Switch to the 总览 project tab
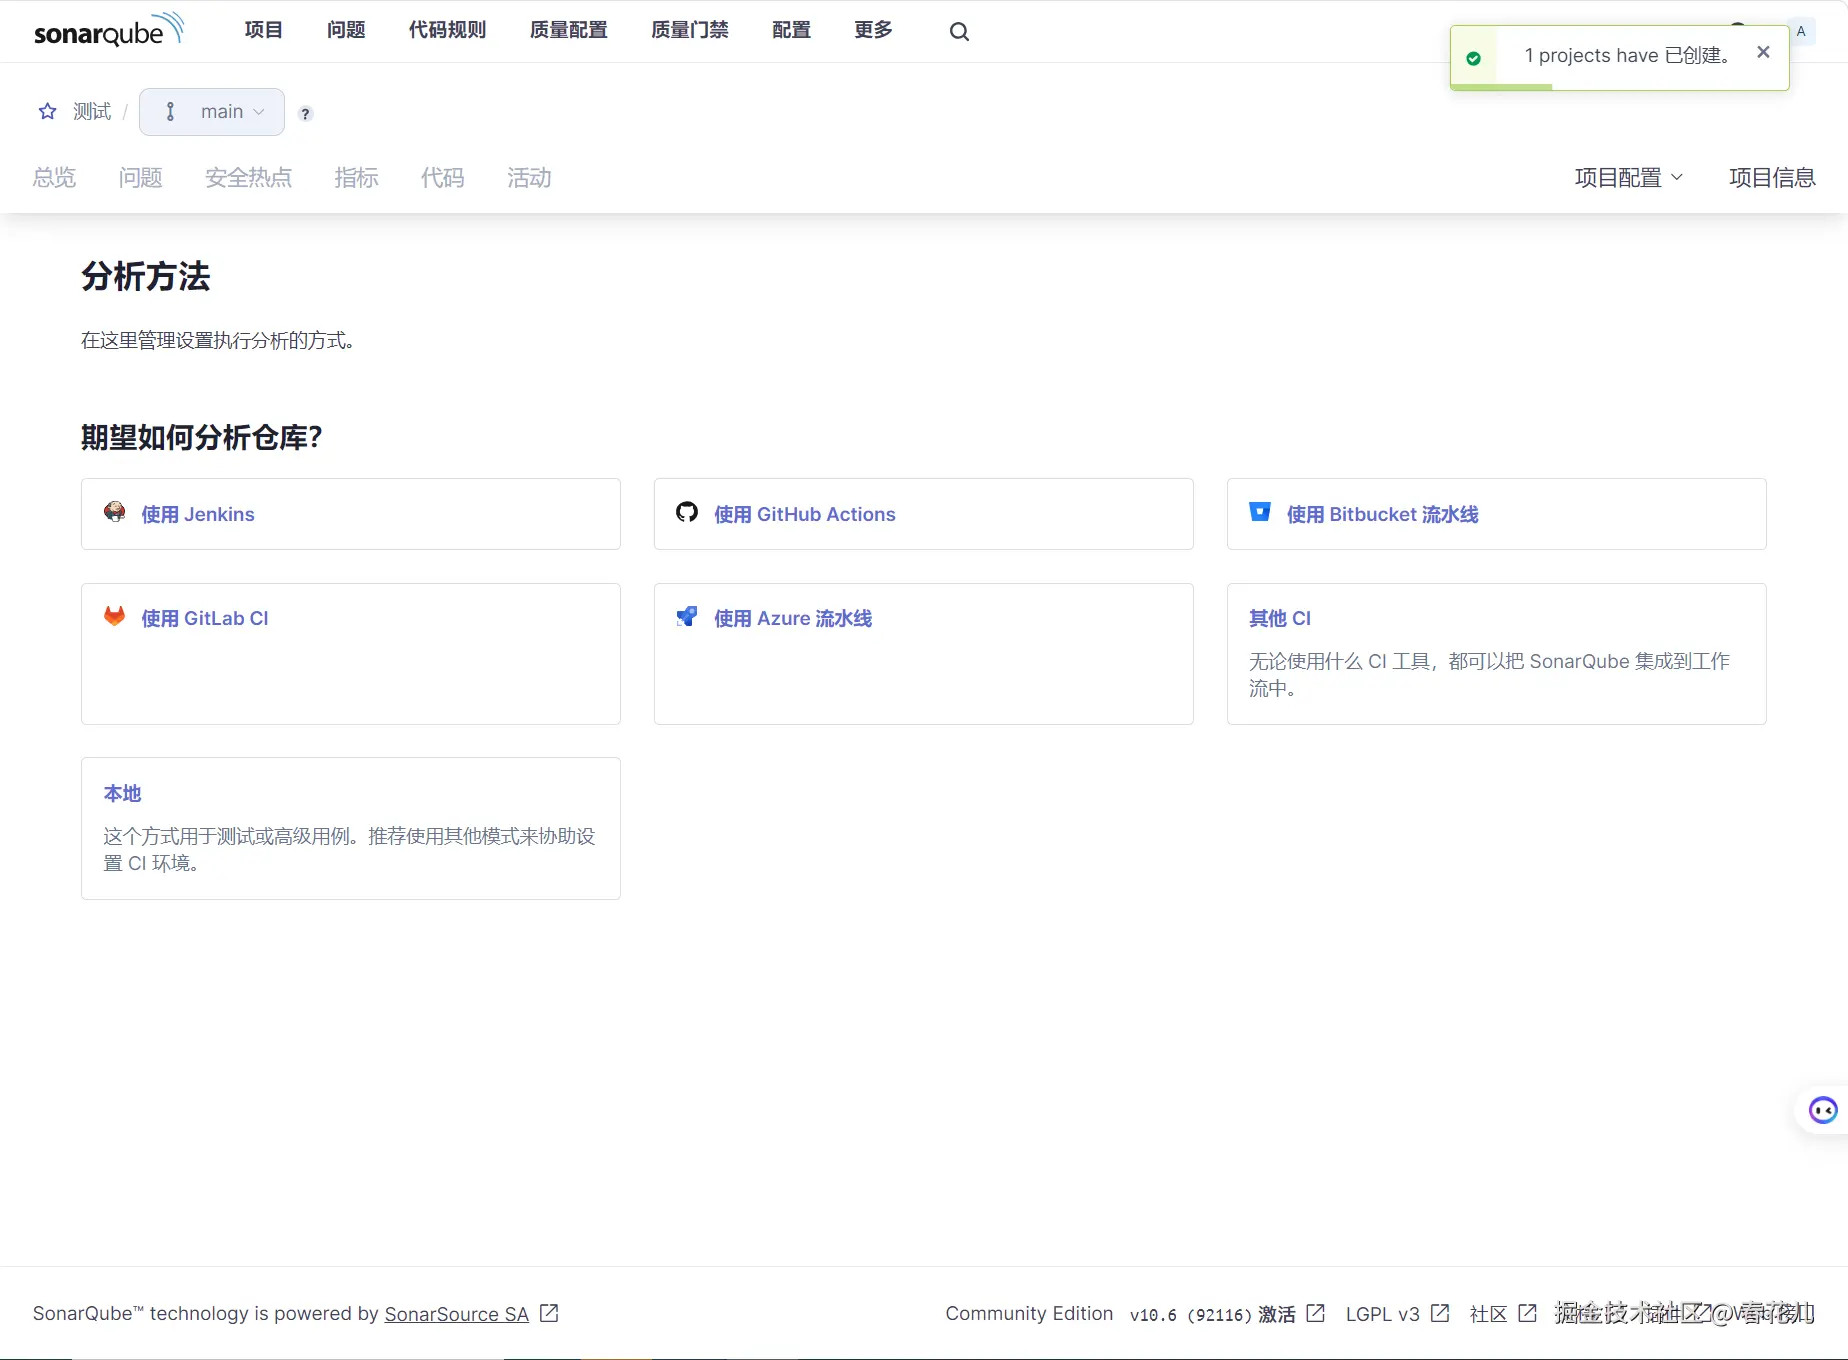Screen dimensions: 1848x1360 [x=54, y=177]
